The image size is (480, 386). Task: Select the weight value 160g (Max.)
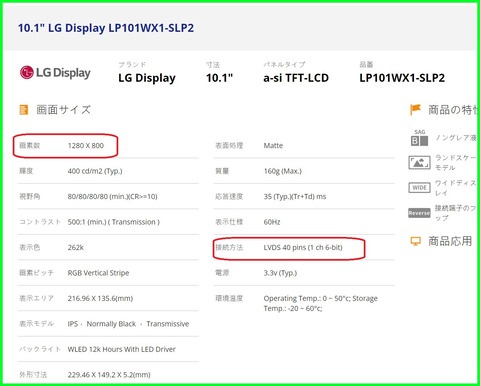click(283, 171)
